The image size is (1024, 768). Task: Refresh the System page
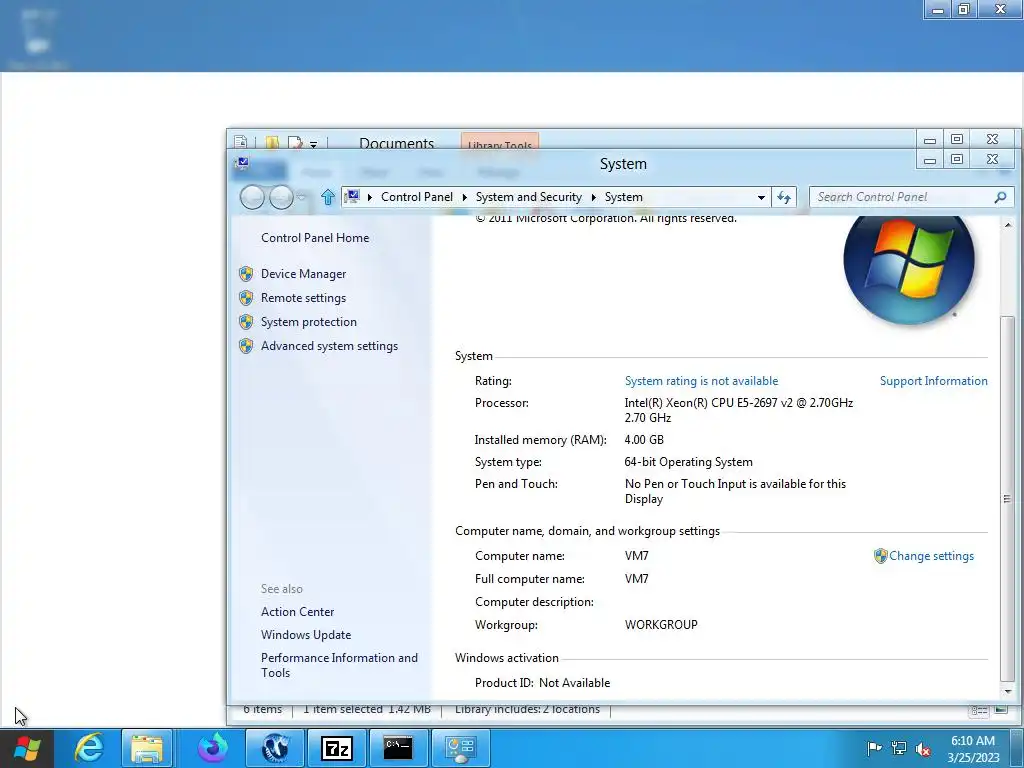tap(784, 197)
